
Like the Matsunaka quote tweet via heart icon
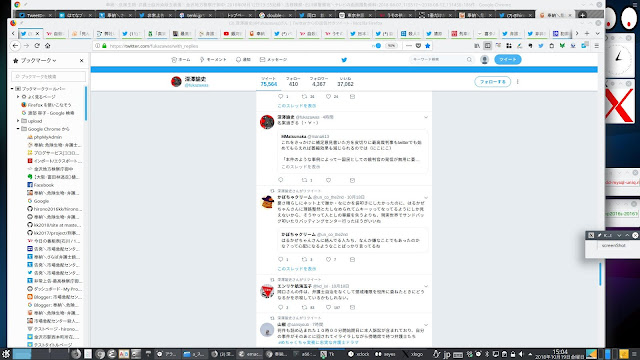(328, 180)
